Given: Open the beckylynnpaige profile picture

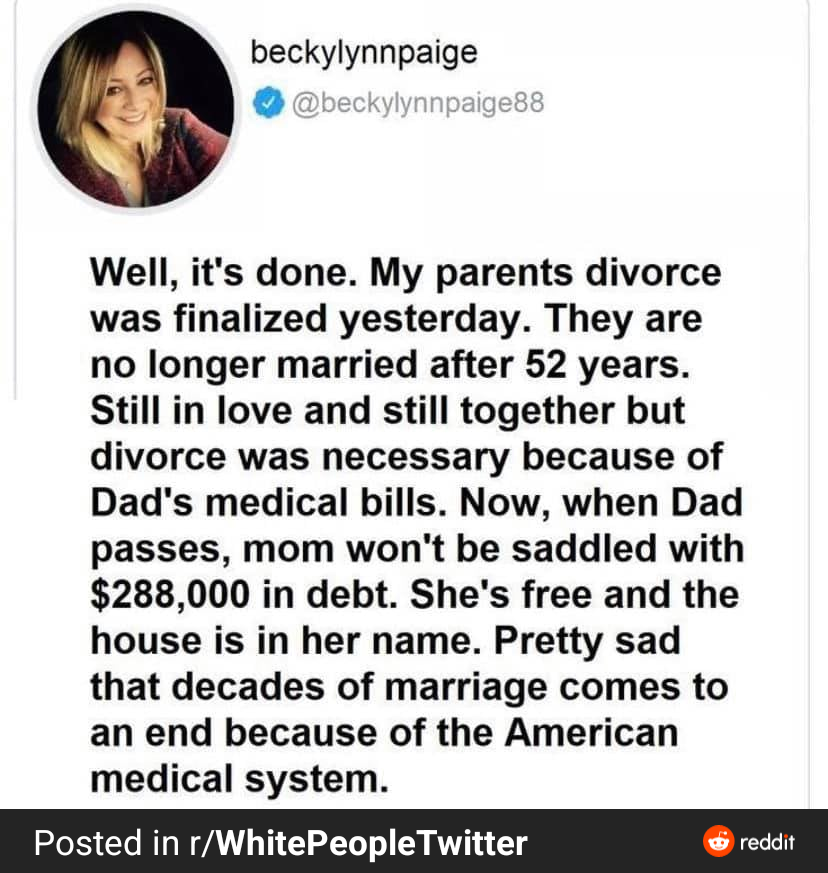Looking at the screenshot, I should click(136, 109).
